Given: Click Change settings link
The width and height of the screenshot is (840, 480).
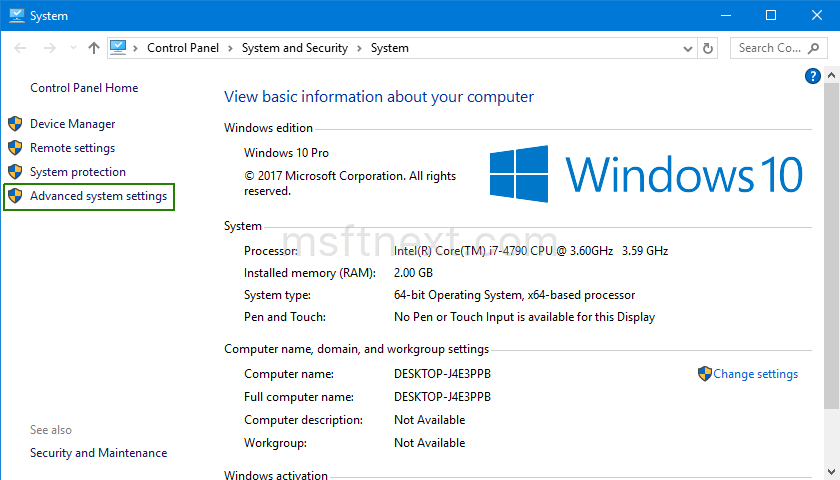Looking at the screenshot, I should [755, 374].
